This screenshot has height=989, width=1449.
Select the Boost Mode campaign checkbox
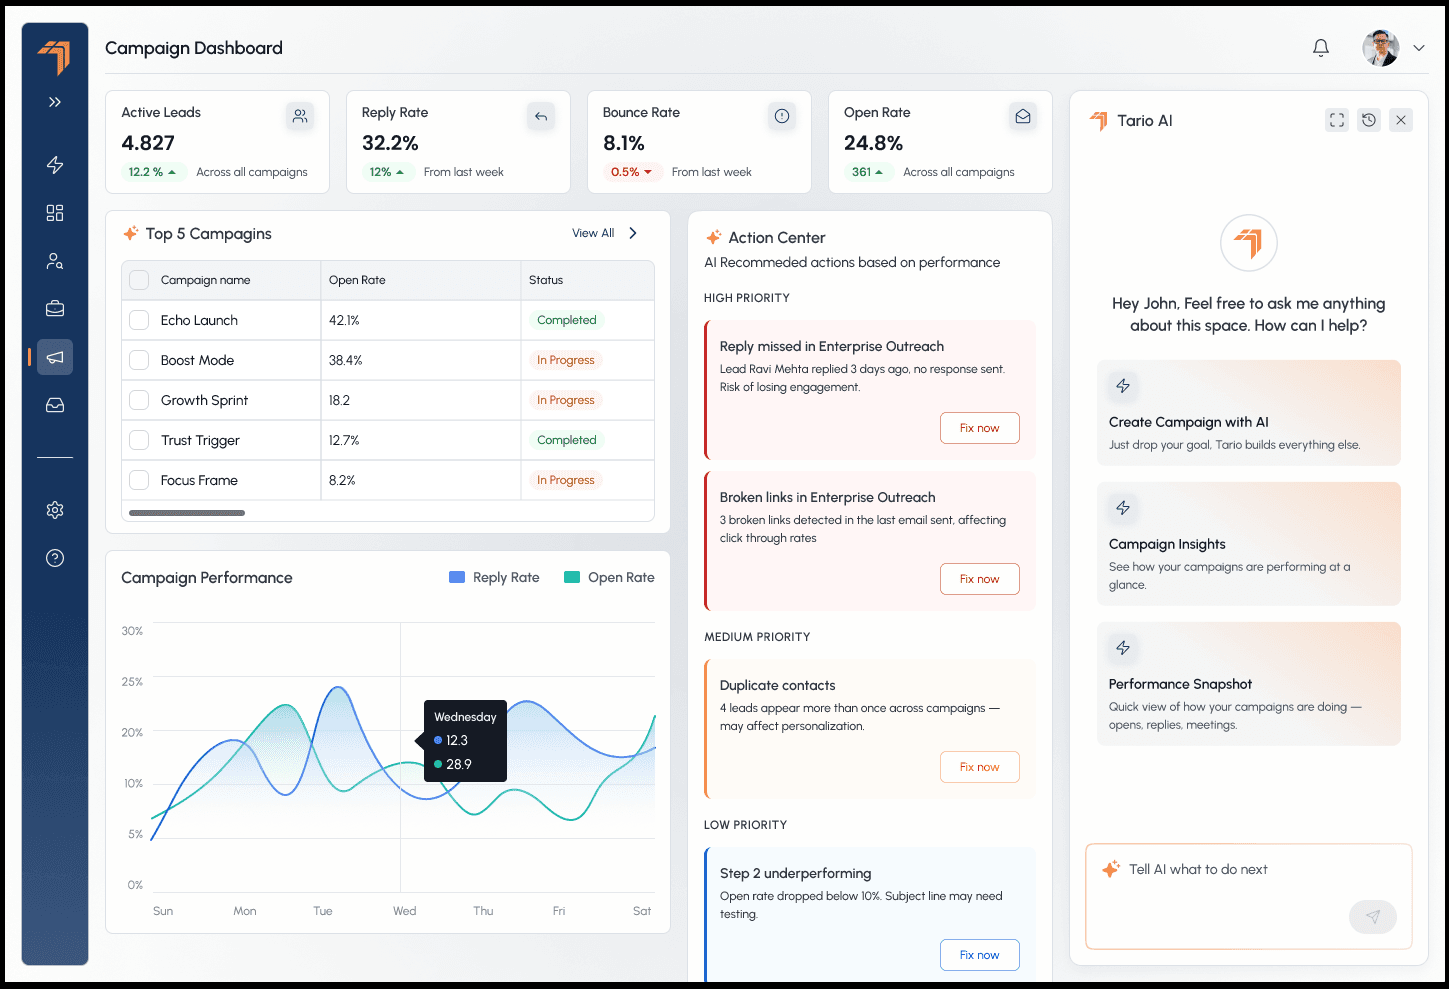point(139,359)
